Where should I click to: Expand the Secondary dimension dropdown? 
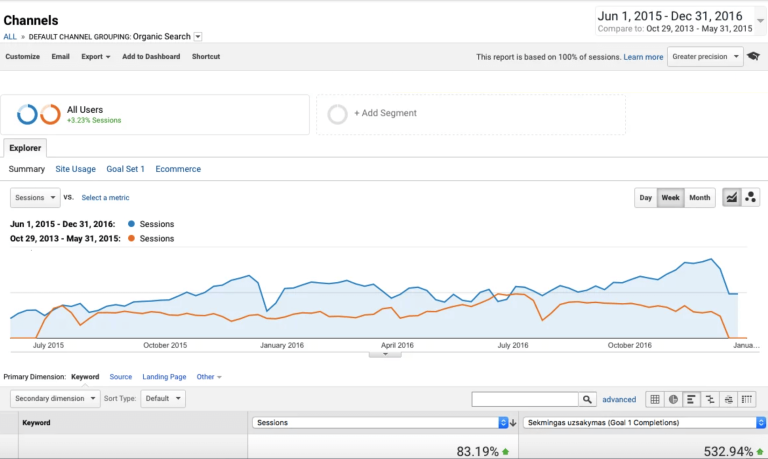pyautogui.click(x=55, y=398)
